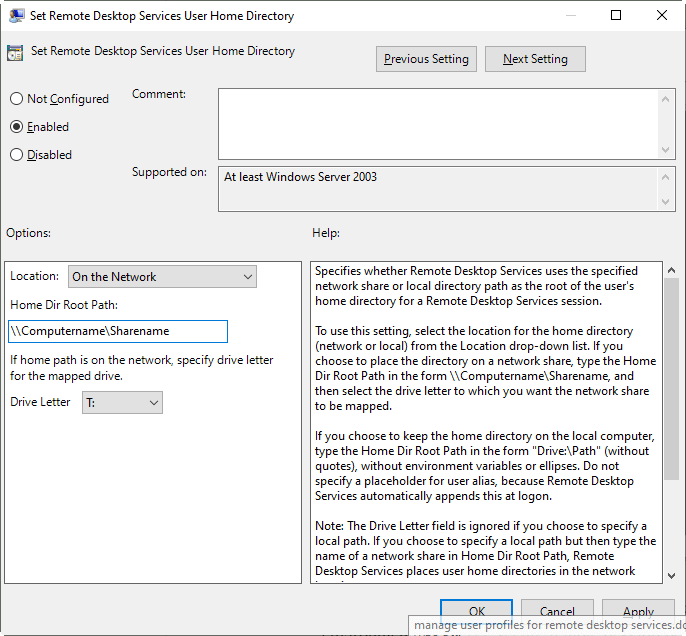Click the Apply button
The width and height of the screenshot is (686, 636).
pyautogui.click(x=638, y=611)
